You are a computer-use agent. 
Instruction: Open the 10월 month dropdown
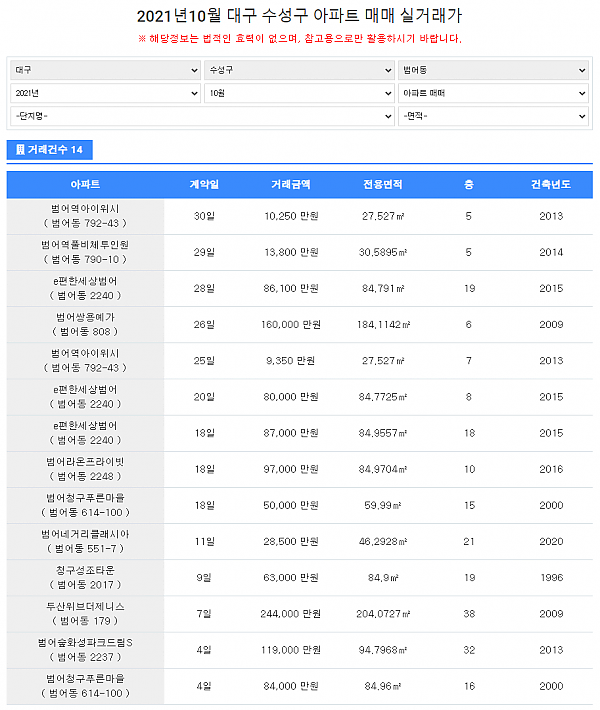[299, 93]
